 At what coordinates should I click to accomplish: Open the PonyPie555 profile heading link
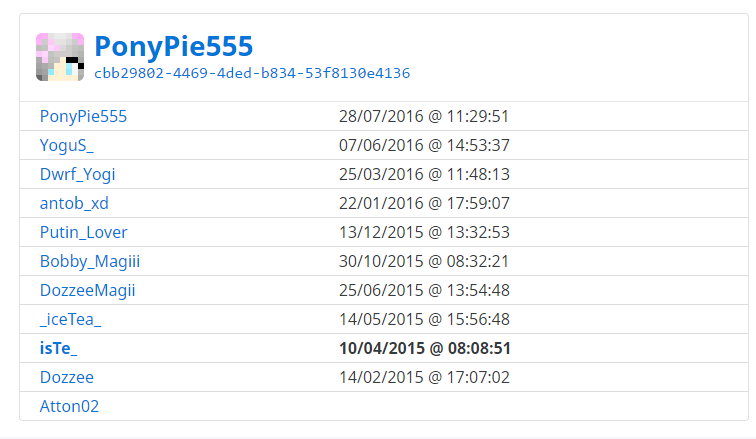[174, 46]
